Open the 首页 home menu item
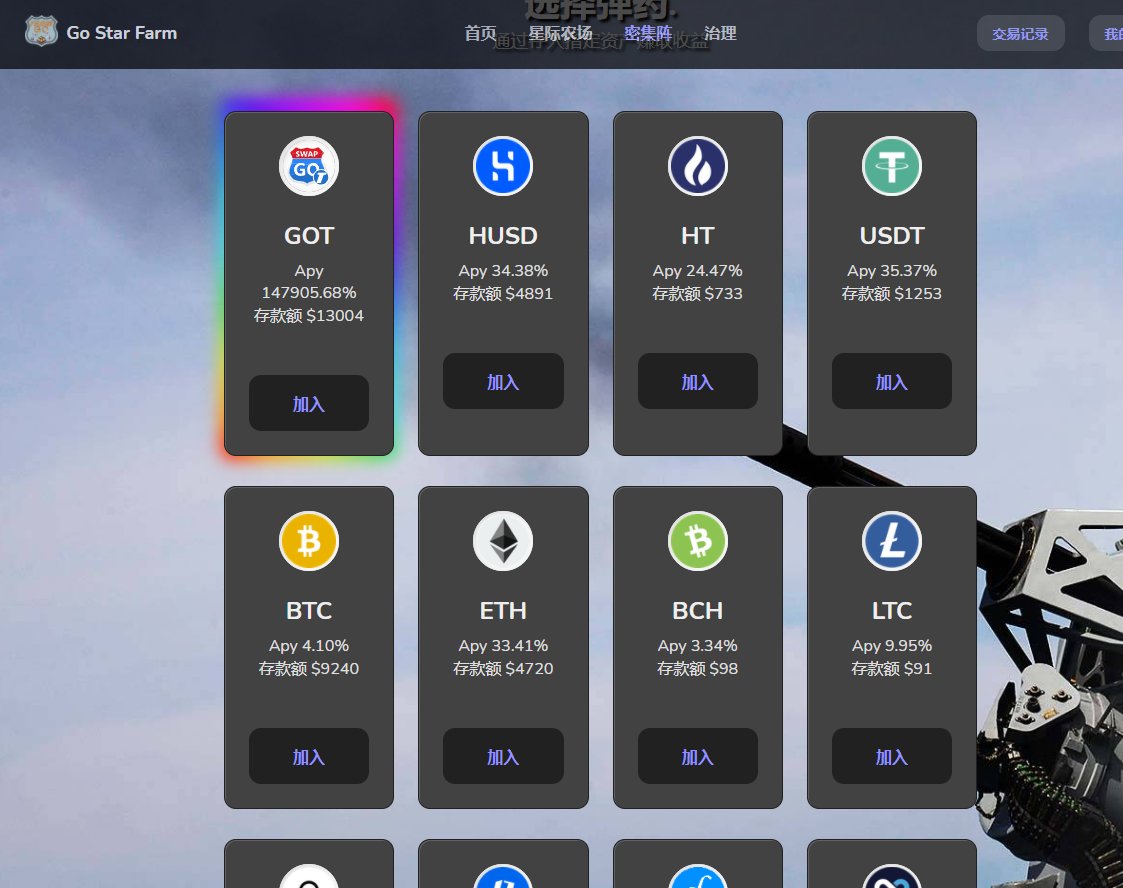 [480, 33]
